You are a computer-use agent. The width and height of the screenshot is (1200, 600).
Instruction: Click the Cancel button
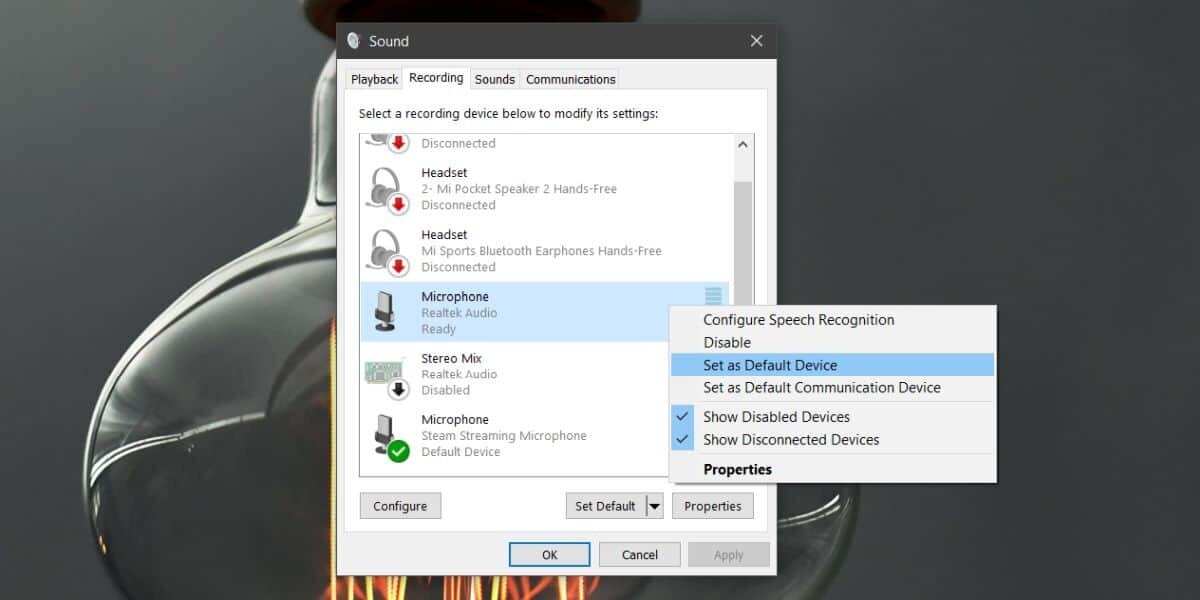coord(639,554)
